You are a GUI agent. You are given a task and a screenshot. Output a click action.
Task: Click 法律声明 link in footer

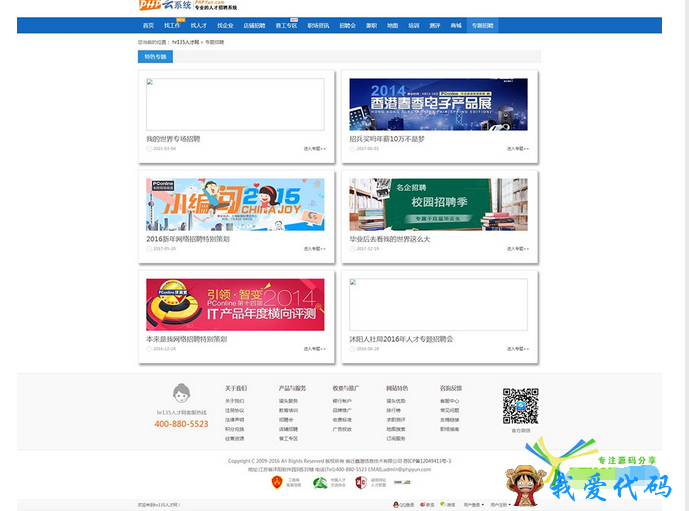pos(235,420)
